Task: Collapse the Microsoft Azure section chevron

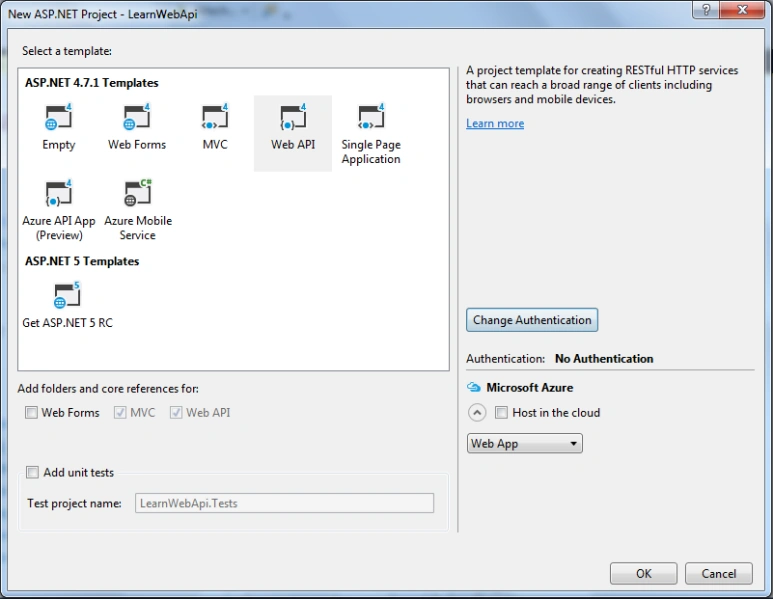Action: [x=477, y=413]
